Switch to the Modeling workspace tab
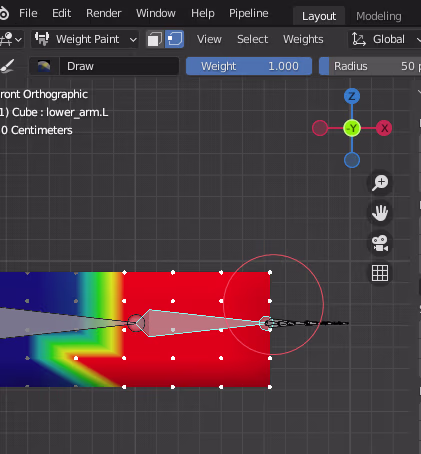The height and width of the screenshot is (454, 421). coord(379,16)
